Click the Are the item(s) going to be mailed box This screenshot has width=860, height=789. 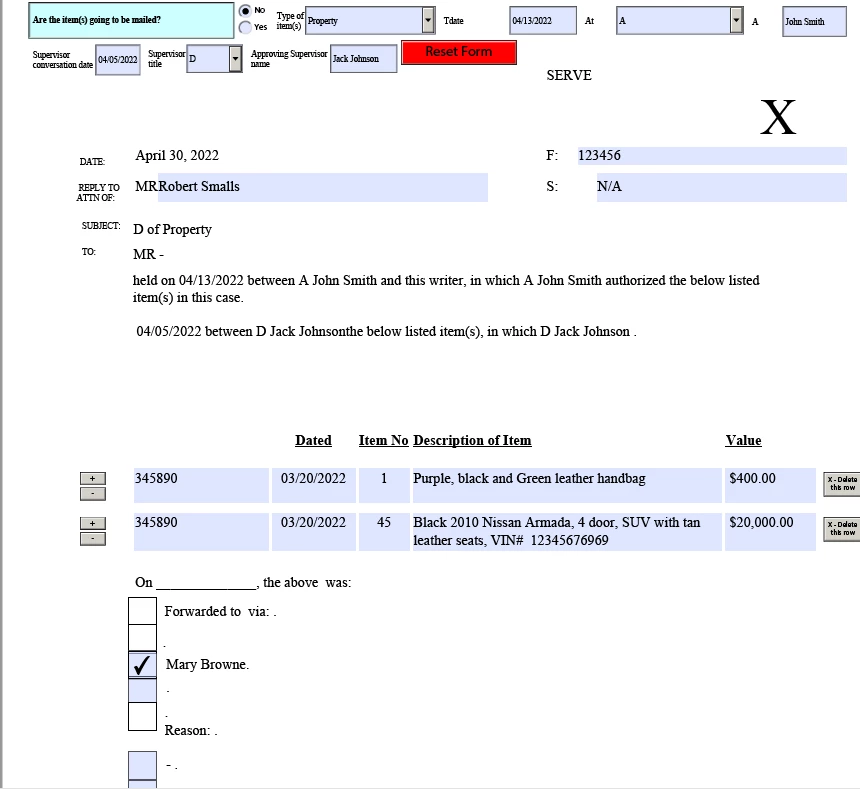pyautogui.click(x=131, y=20)
